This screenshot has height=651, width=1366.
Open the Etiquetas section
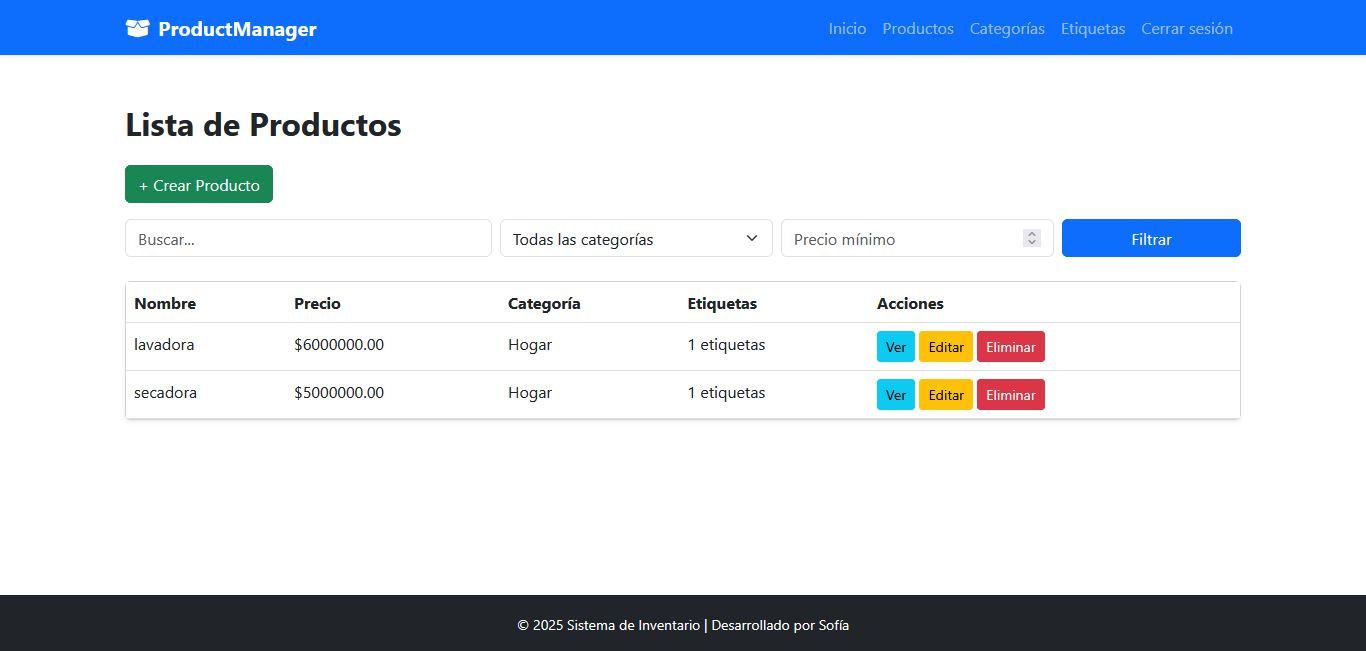[x=1093, y=29]
